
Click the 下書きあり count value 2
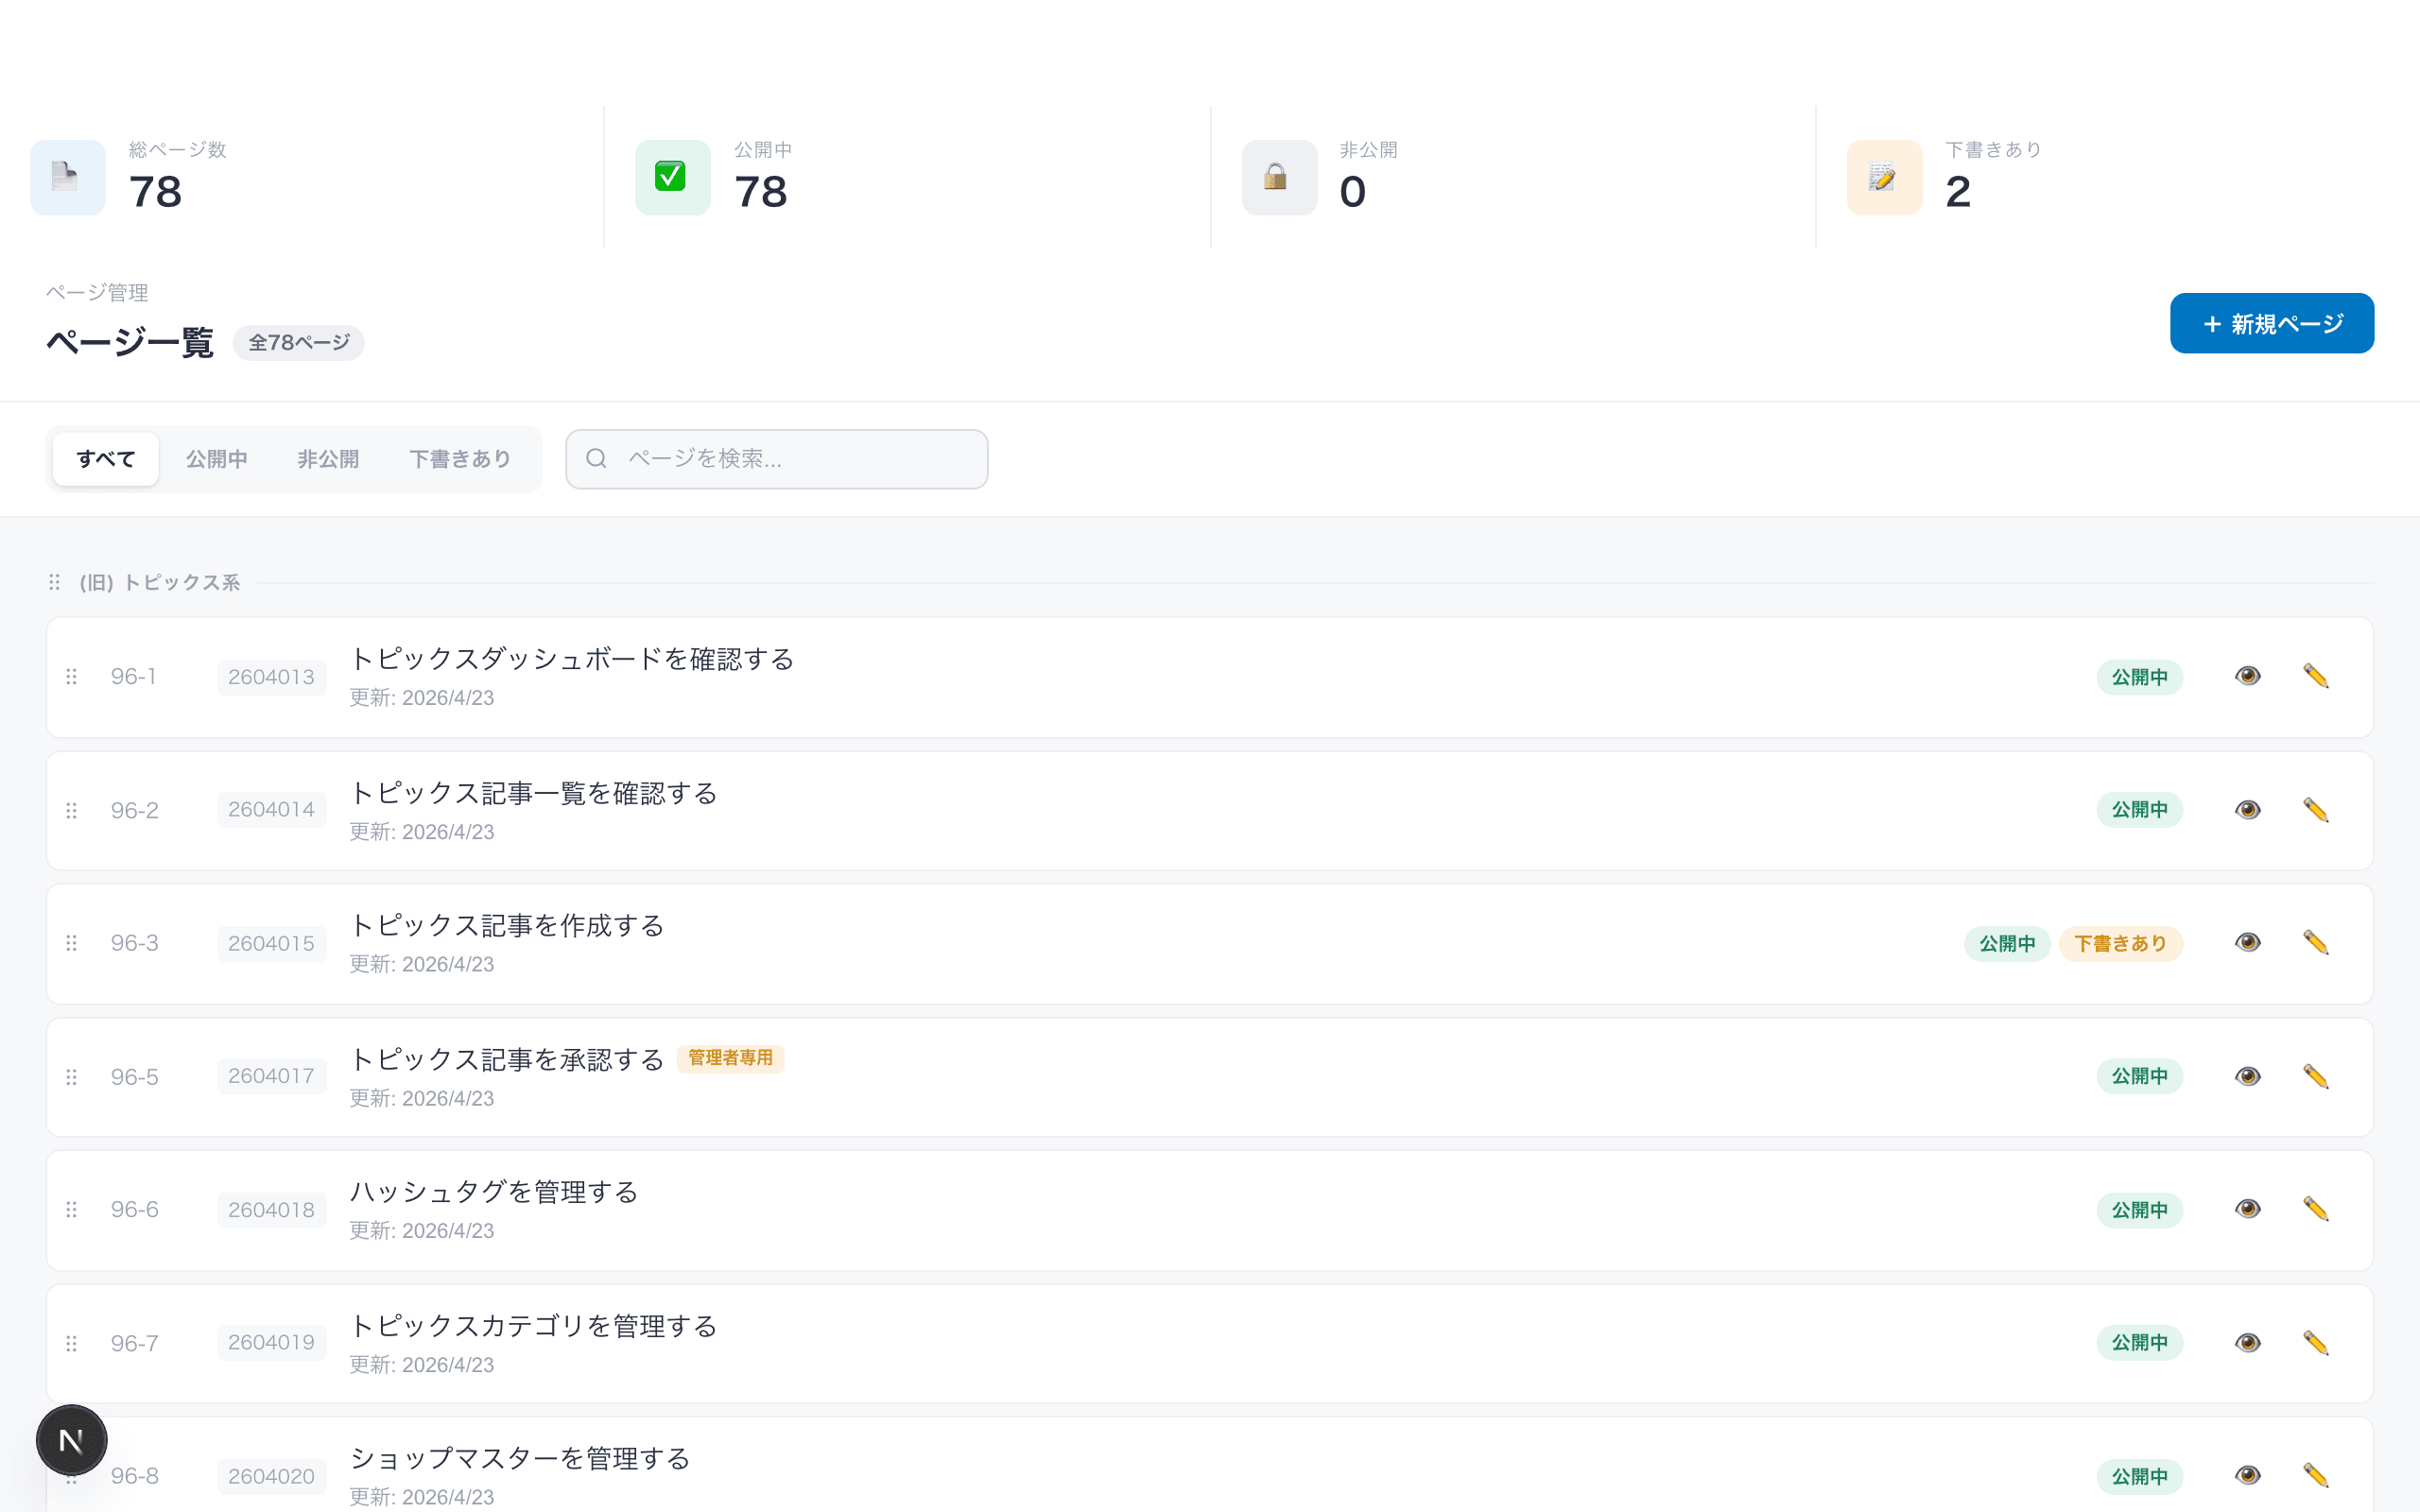1958,192
